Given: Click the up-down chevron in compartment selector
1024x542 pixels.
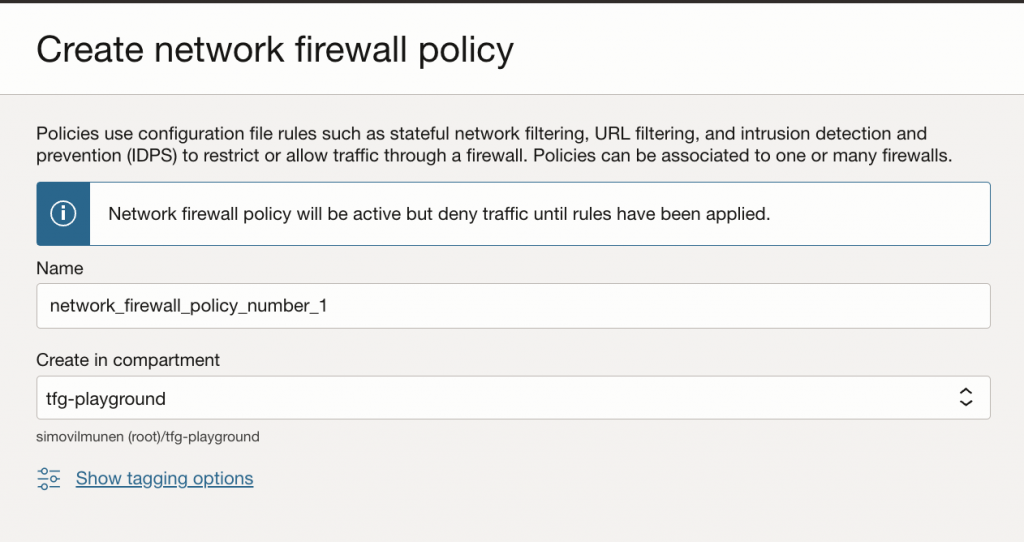Looking at the screenshot, I should click(966, 397).
